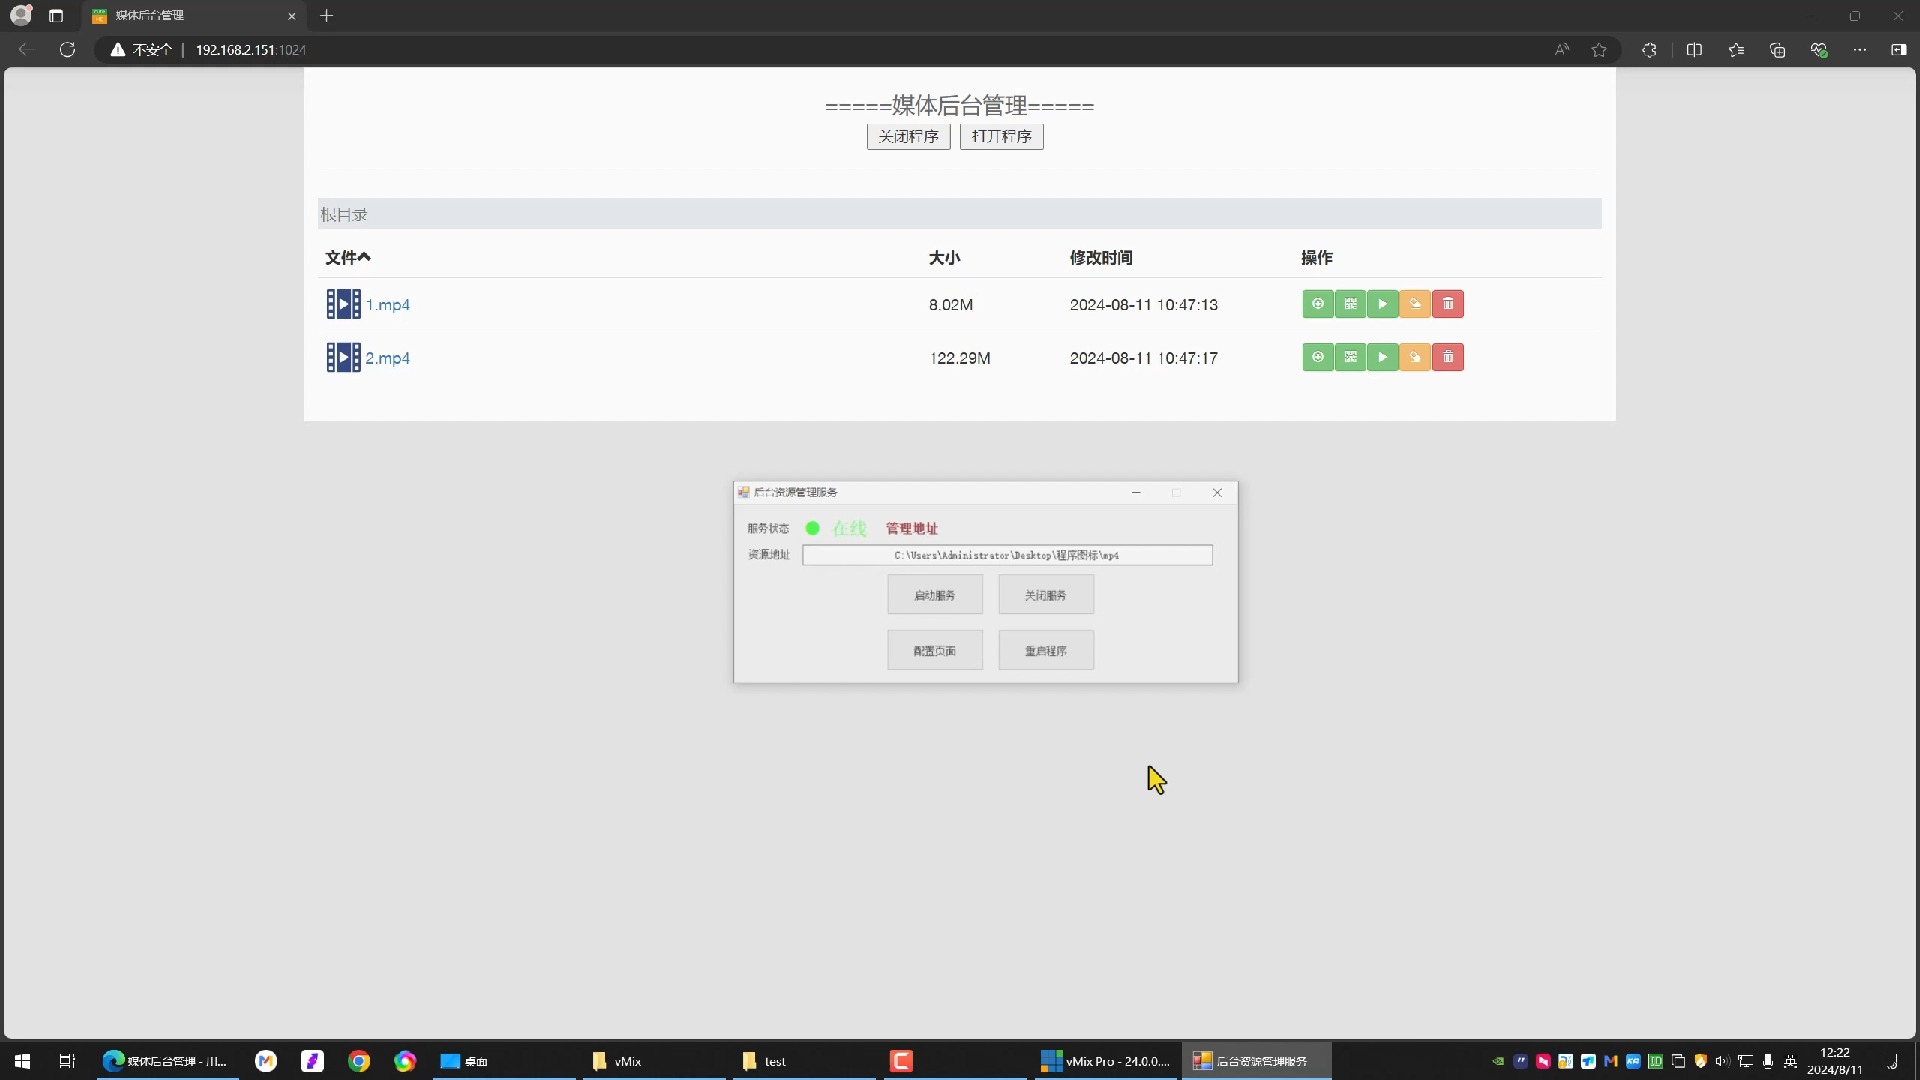Click the 根目录 breadcrumb
The height and width of the screenshot is (1080, 1920).
[344, 215]
